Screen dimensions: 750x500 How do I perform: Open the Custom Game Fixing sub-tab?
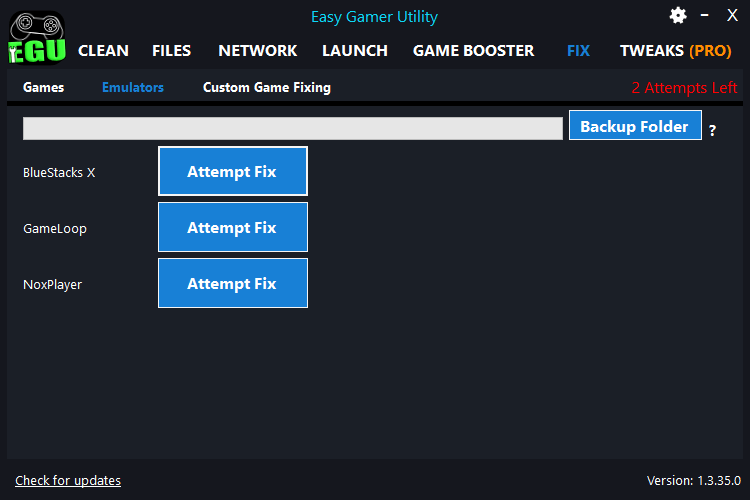267,88
